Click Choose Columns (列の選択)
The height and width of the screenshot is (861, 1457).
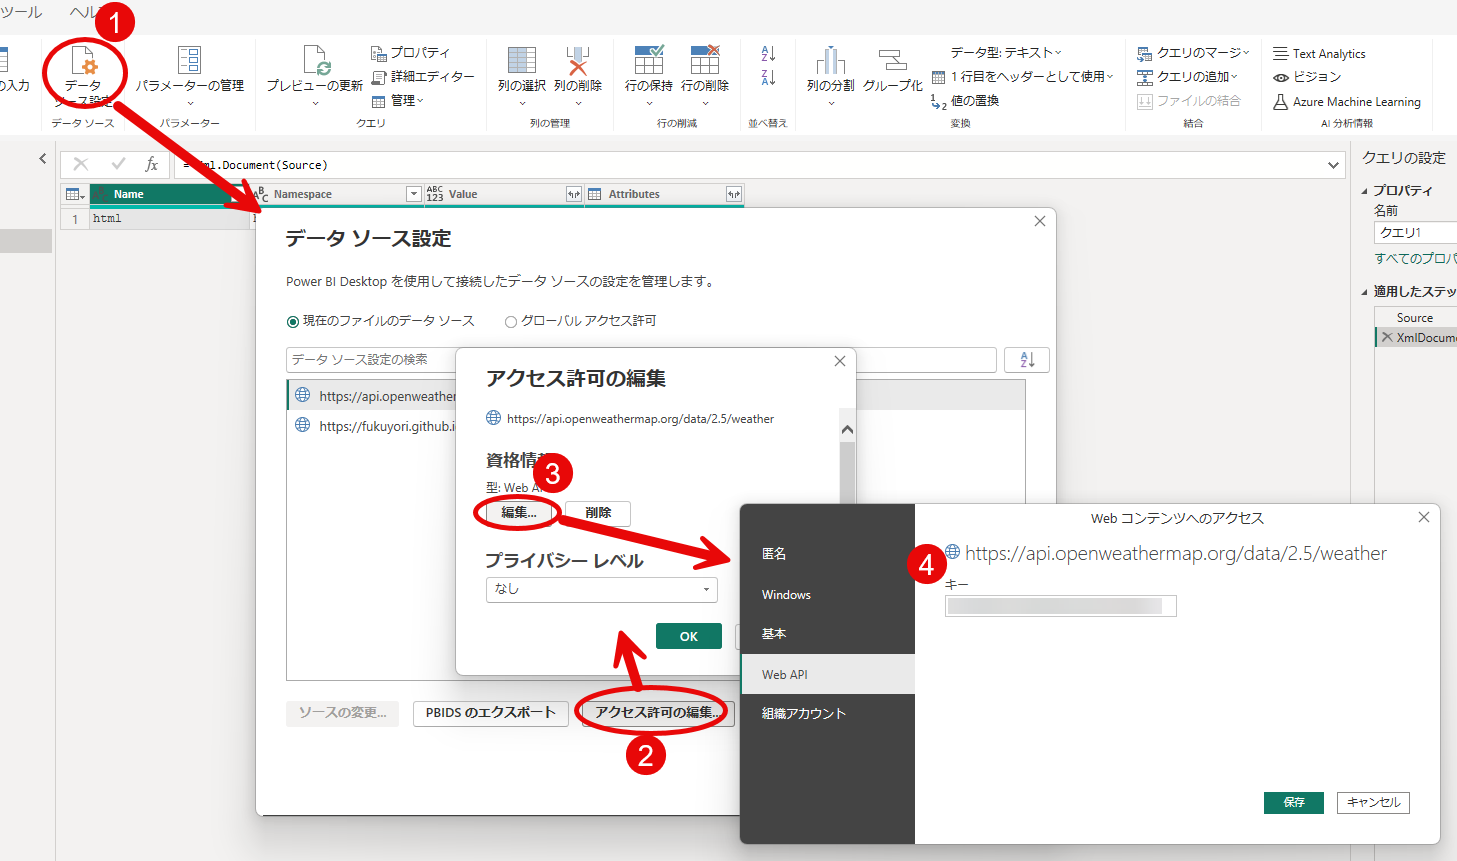[522, 76]
